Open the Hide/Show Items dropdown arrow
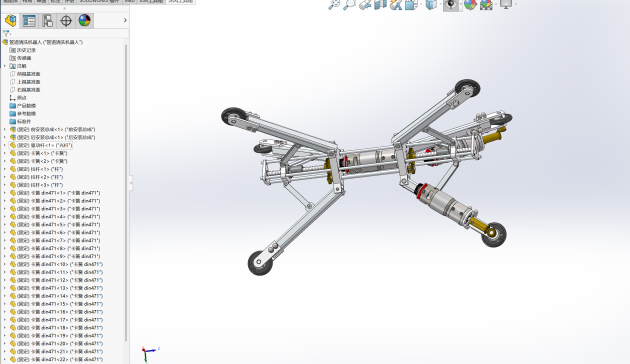The width and height of the screenshot is (630, 364). [x=460, y=5]
